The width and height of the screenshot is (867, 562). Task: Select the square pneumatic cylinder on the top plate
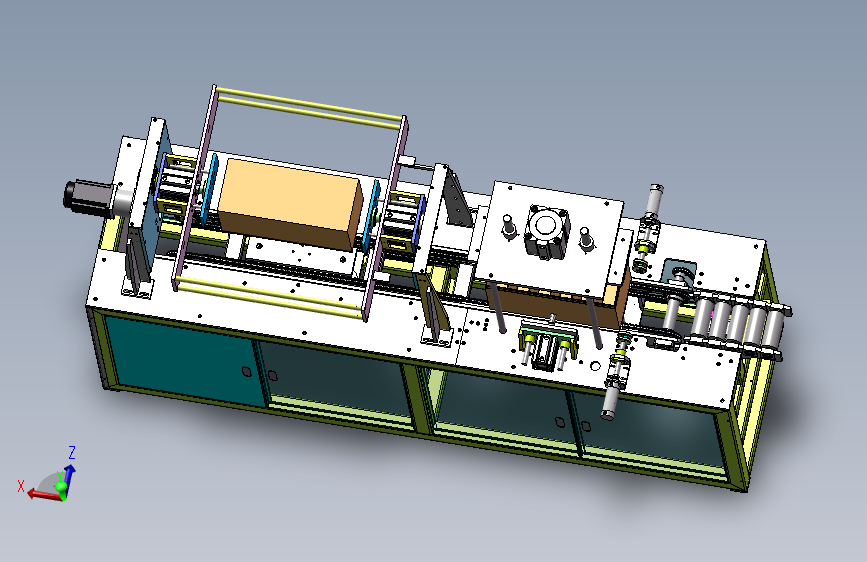pyautogui.click(x=546, y=231)
